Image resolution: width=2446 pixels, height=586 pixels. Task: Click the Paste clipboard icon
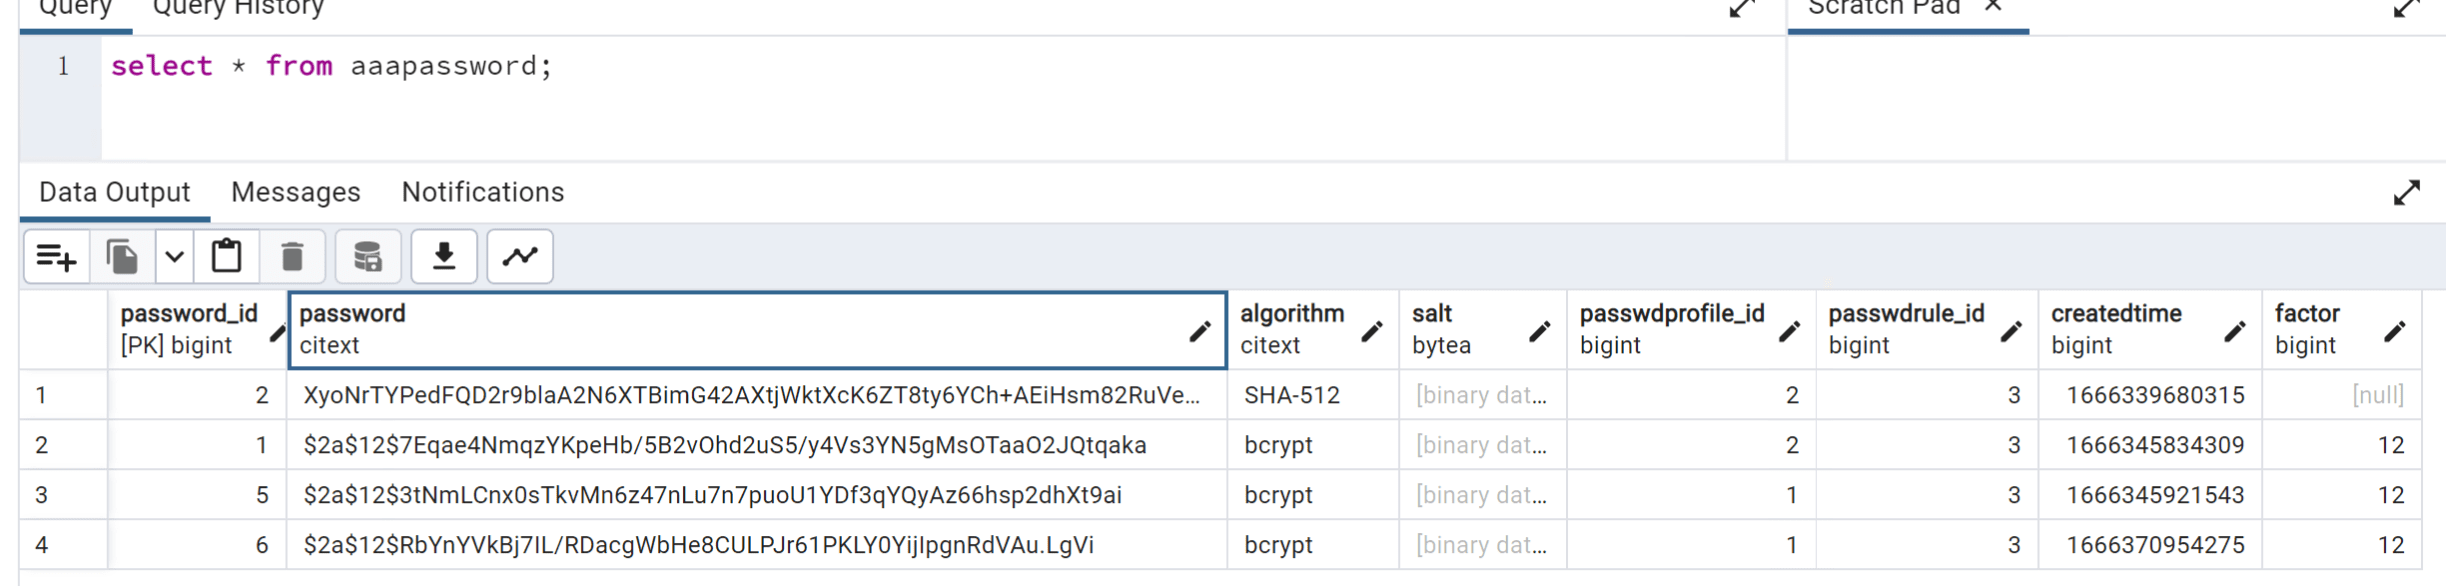[x=227, y=257]
